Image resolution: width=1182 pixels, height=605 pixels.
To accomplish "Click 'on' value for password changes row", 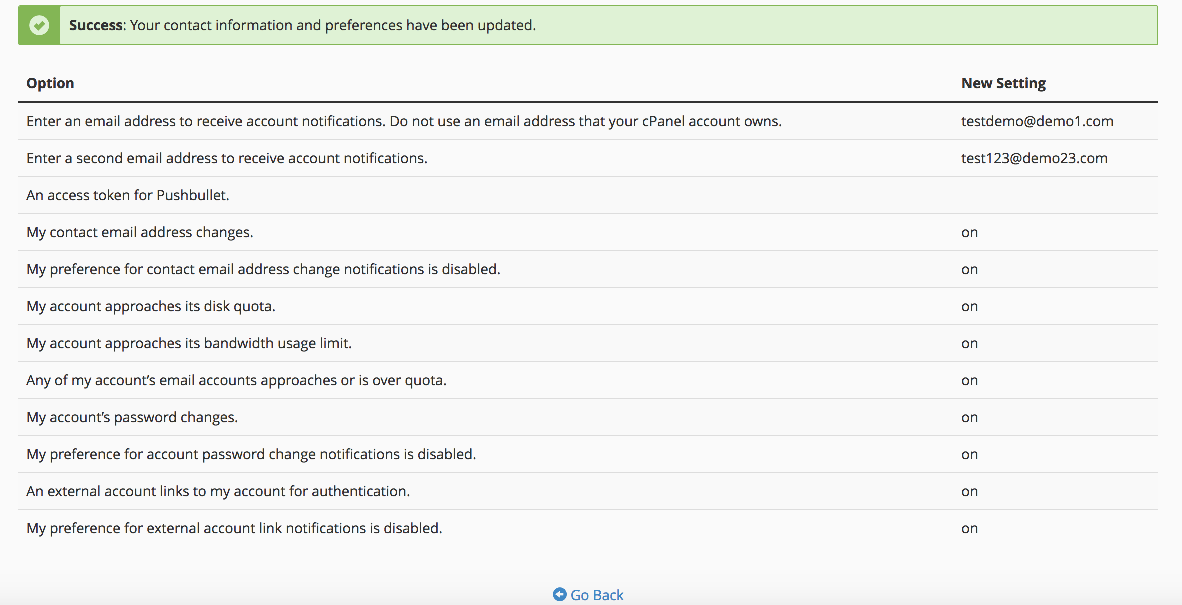I will pos(969,417).
